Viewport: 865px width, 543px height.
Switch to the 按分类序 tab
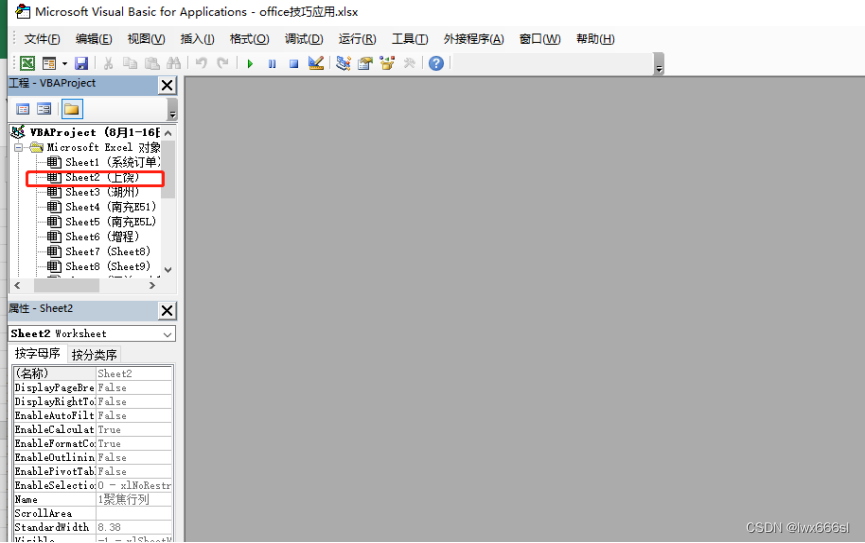(94, 354)
